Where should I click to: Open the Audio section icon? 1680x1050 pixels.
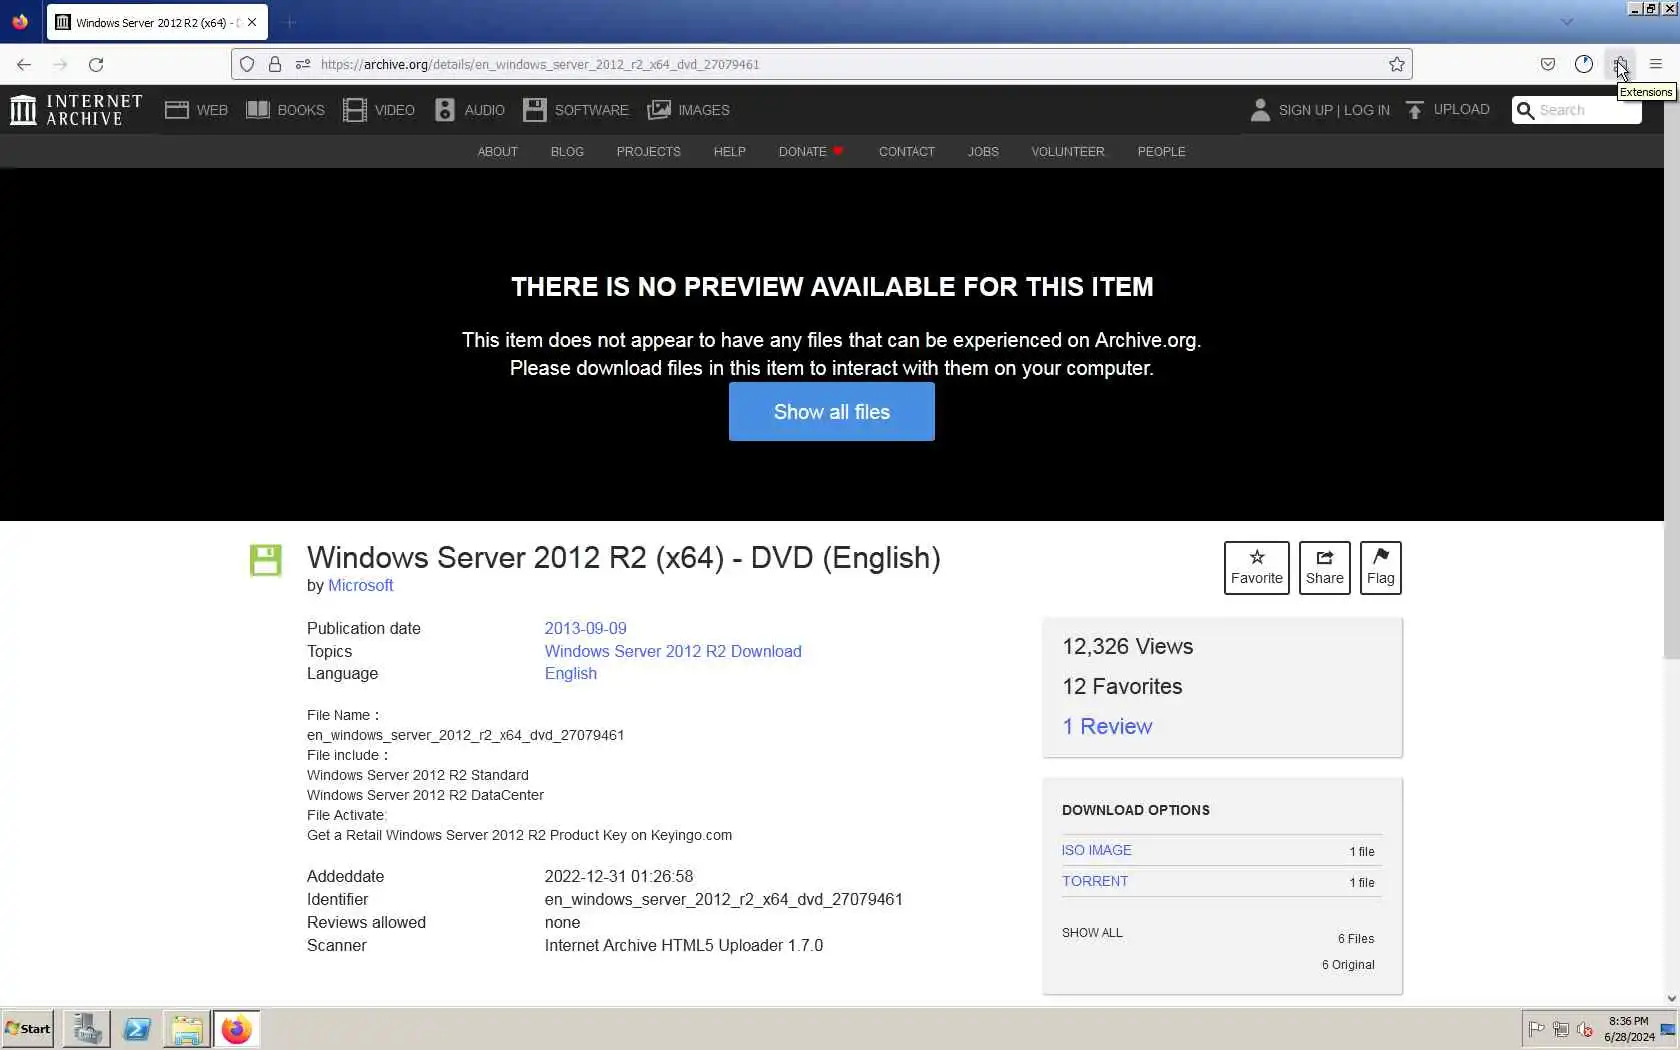point(445,110)
